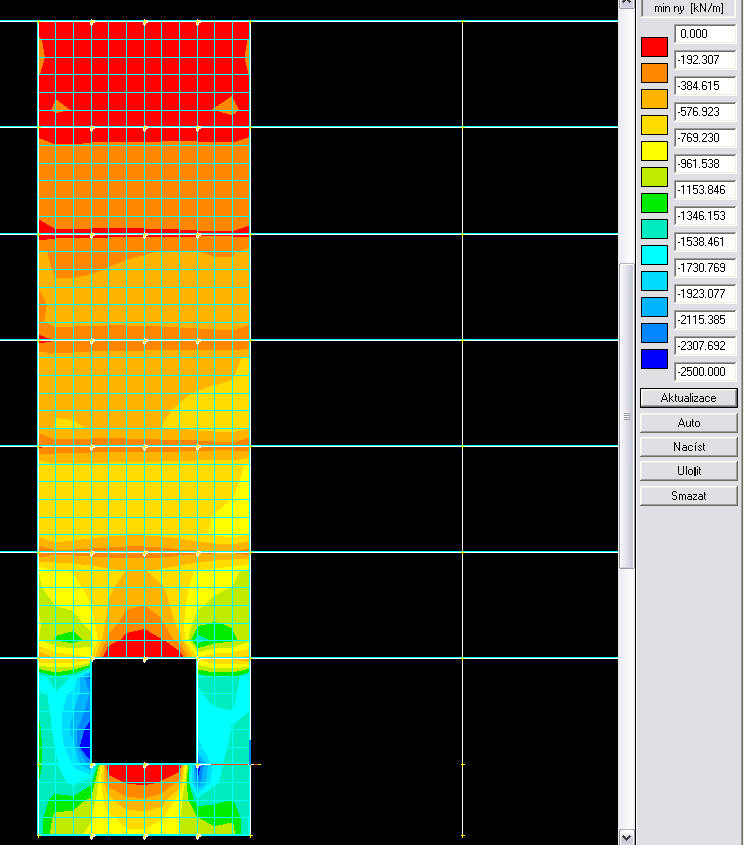The image size is (745, 845).
Task: Click the -2115.385 value field
Action: tap(705, 320)
